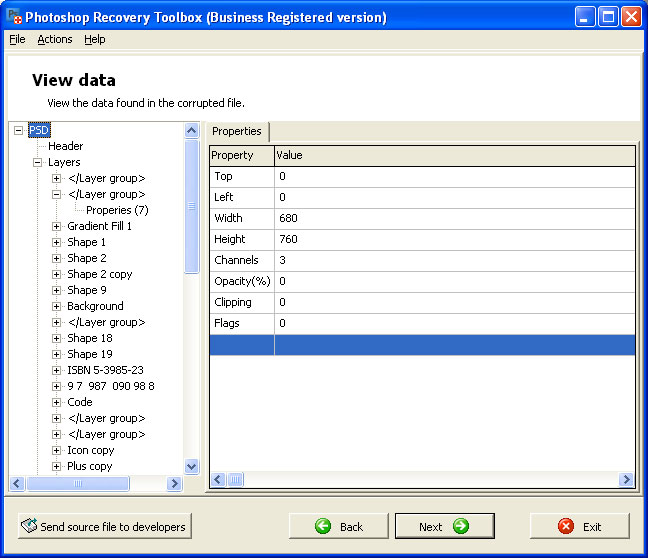Click the Width value cell 680
648x558 pixels.
point(289,218)
